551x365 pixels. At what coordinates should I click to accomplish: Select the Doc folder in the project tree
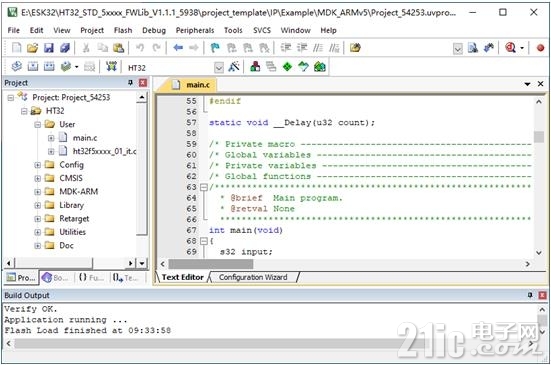66,246
